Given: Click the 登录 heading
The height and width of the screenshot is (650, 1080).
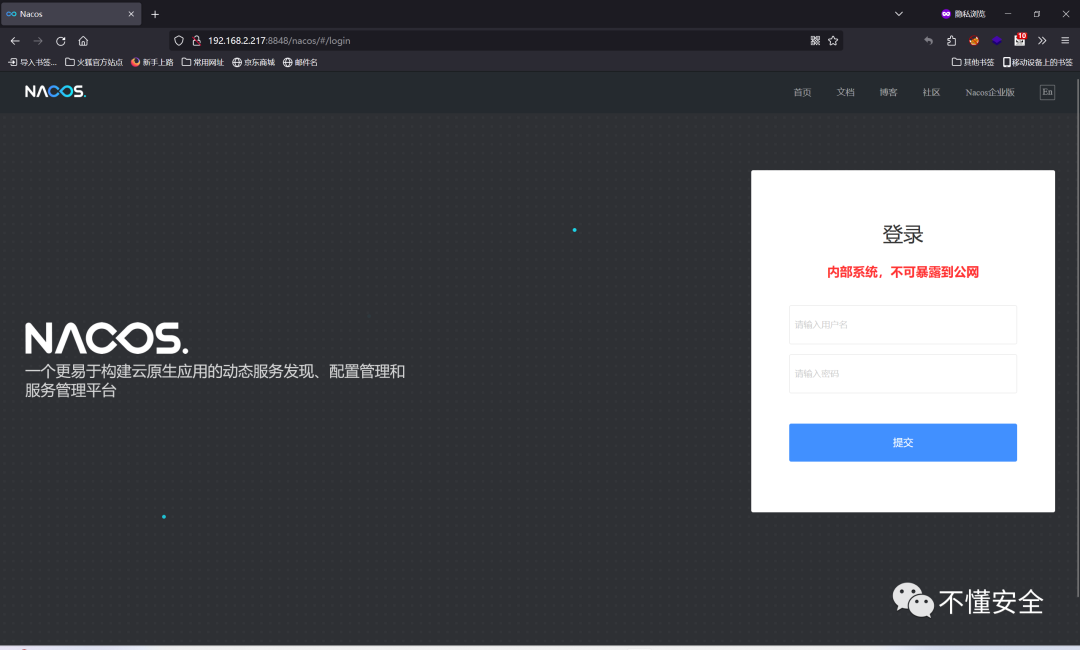Looking at the screenshot, I should click(902, 234).
